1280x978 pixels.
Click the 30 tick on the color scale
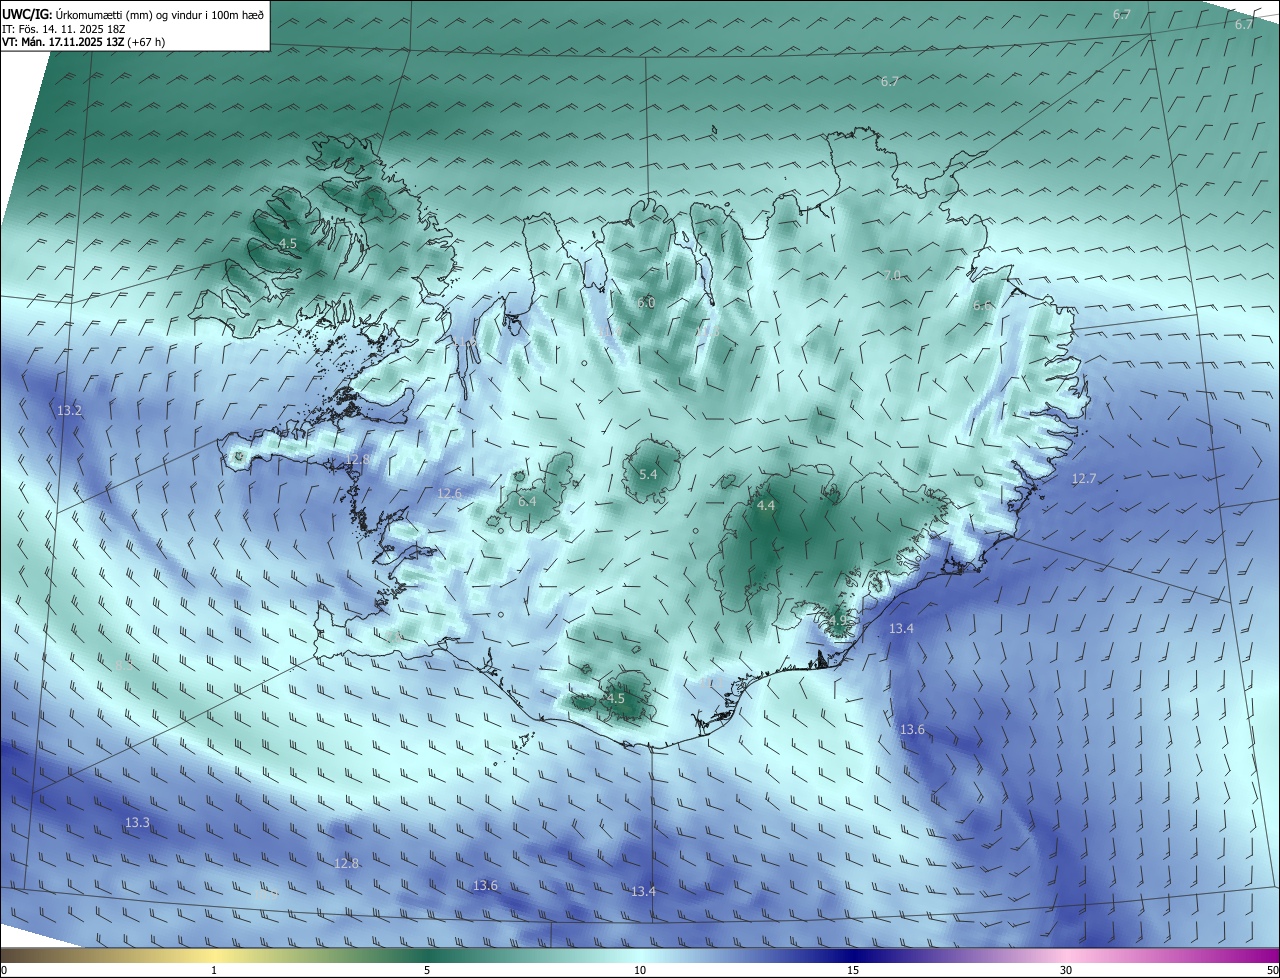point(1066,970)
